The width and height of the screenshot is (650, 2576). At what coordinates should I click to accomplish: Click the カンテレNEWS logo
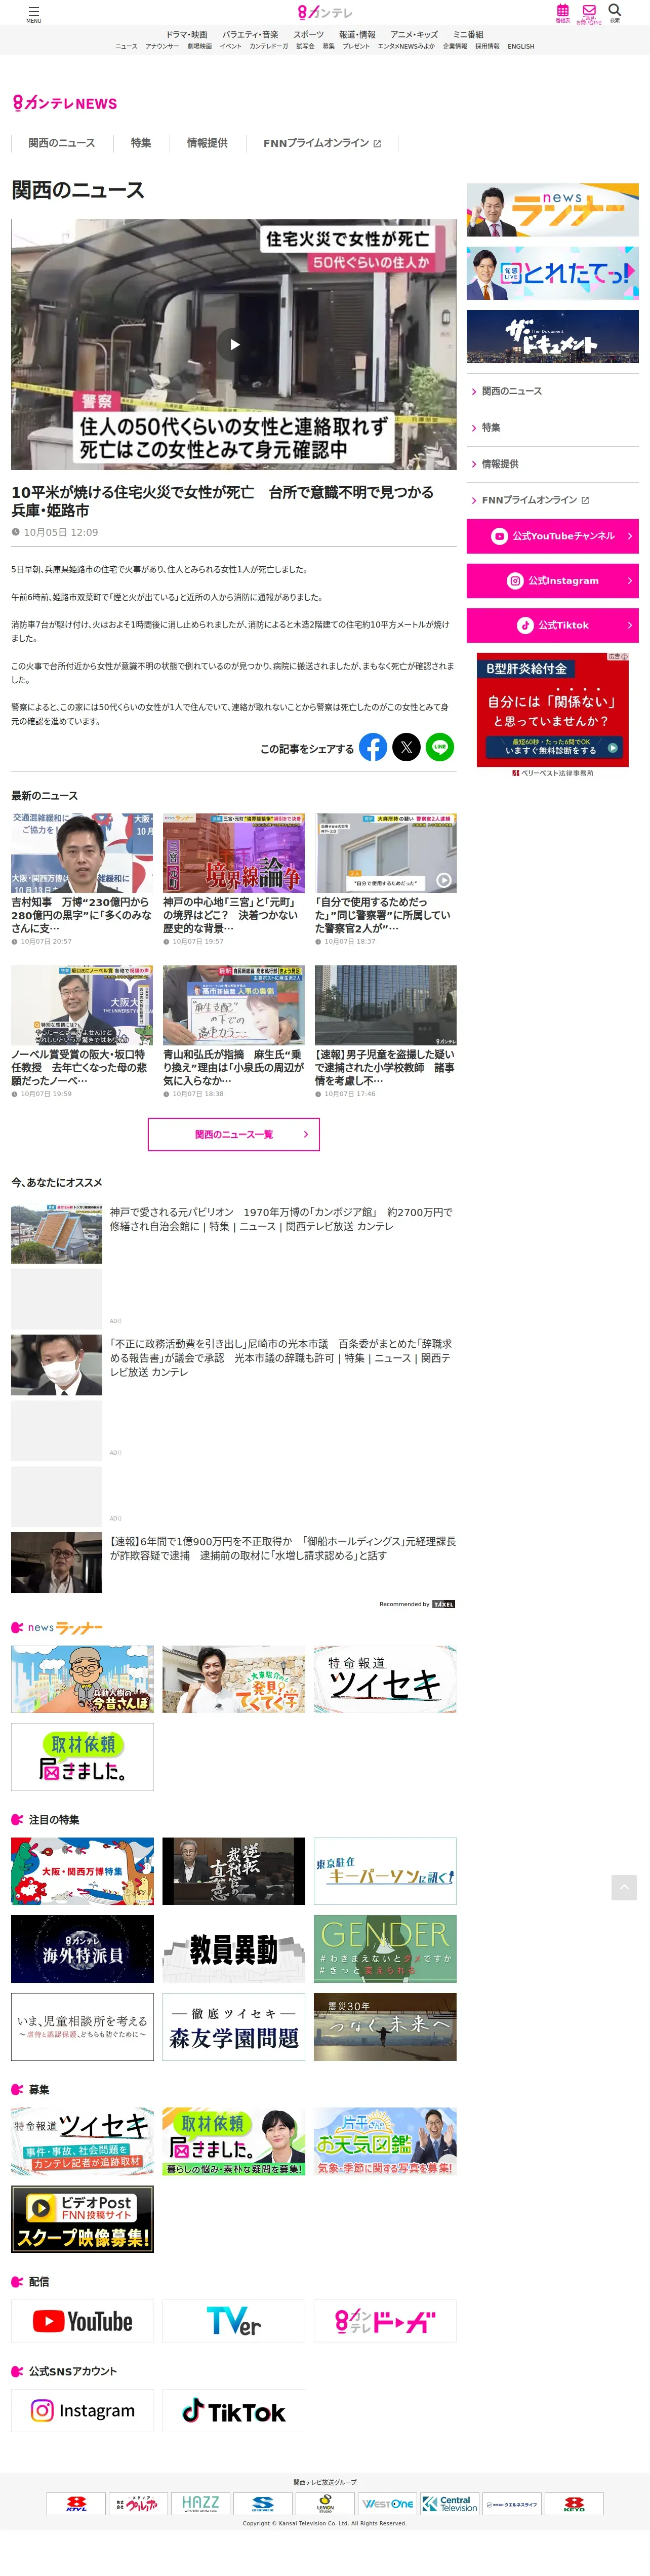tap(65, 103)
